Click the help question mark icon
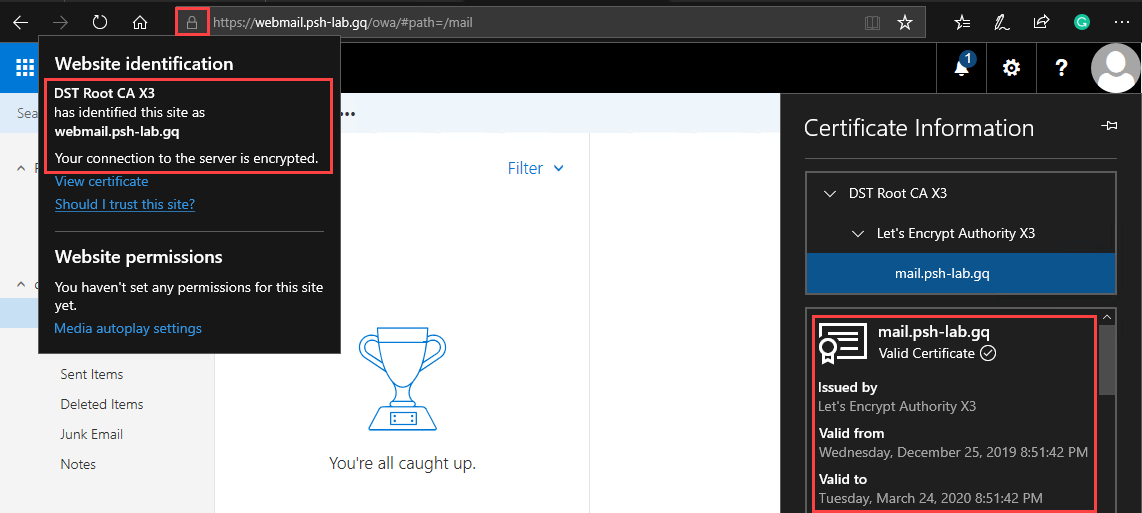 pyautogui.click(x=1062, y=67)
